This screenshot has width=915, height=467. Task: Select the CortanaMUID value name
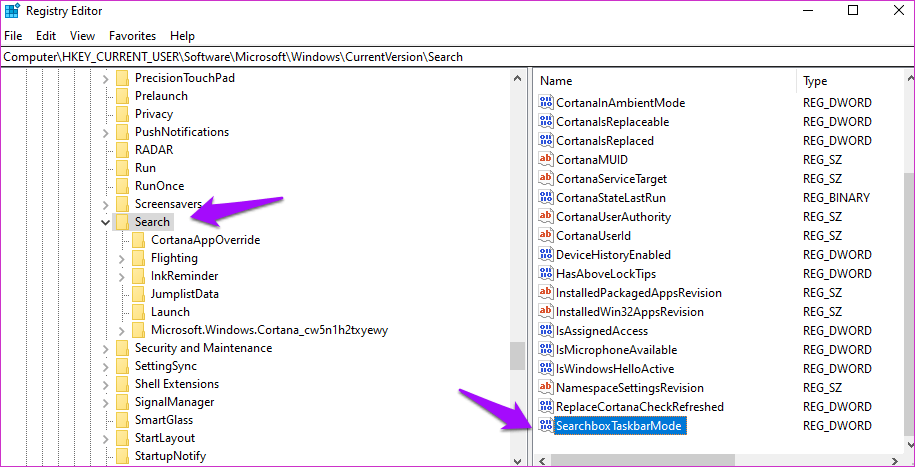(x=592, y=160)
